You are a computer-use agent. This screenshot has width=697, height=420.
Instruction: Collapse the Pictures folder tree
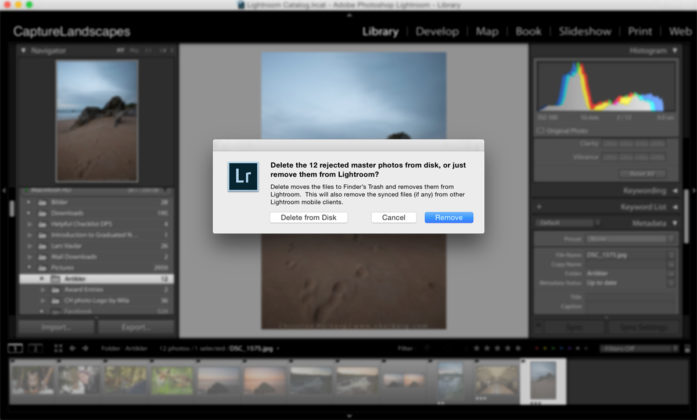pyautogui.click(x=29, y=268)
